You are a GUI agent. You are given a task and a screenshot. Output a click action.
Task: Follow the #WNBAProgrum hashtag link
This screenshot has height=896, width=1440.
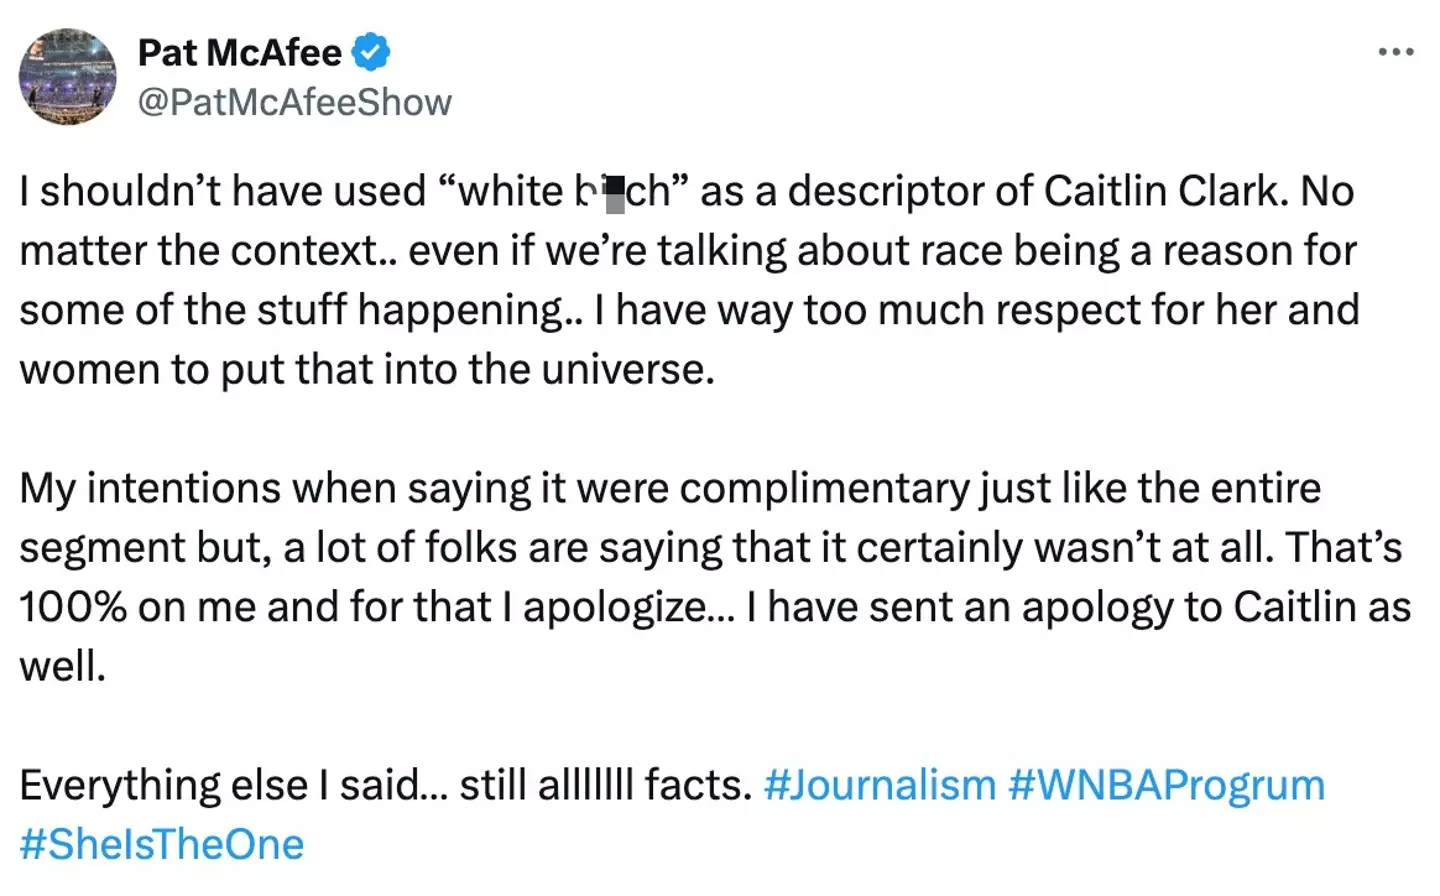pos(1166,785)
